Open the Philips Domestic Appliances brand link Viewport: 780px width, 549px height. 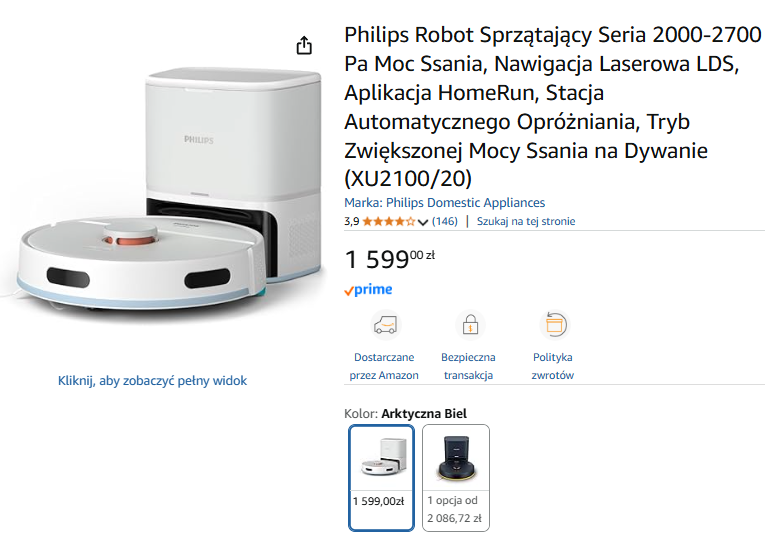pyautogui.click(x=445, y=202)
